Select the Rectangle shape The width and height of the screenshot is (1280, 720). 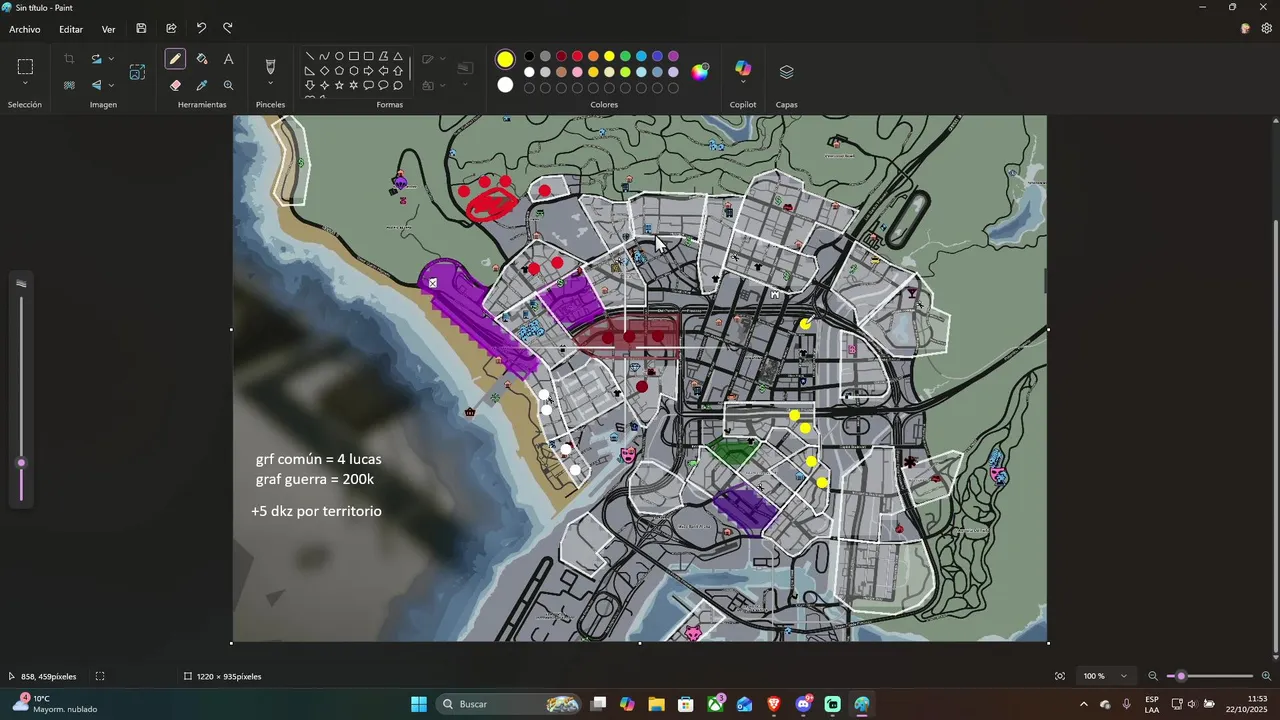coord(354,57)
